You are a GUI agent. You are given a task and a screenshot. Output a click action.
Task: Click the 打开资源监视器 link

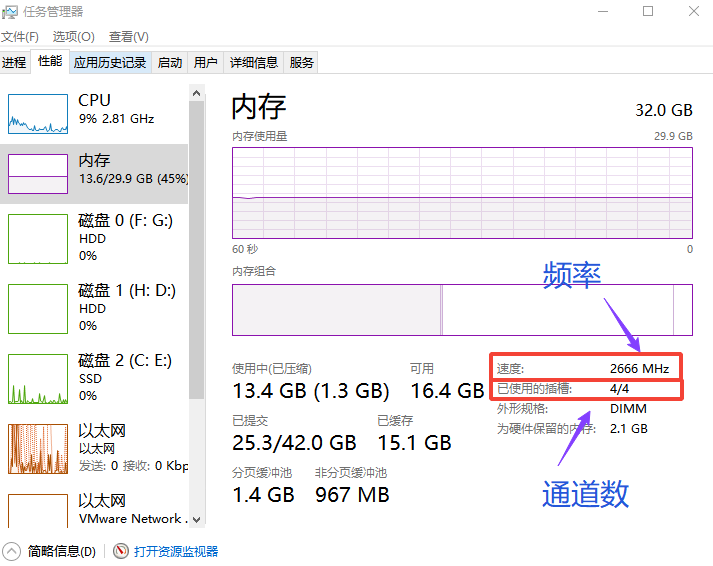pos(176,551)
